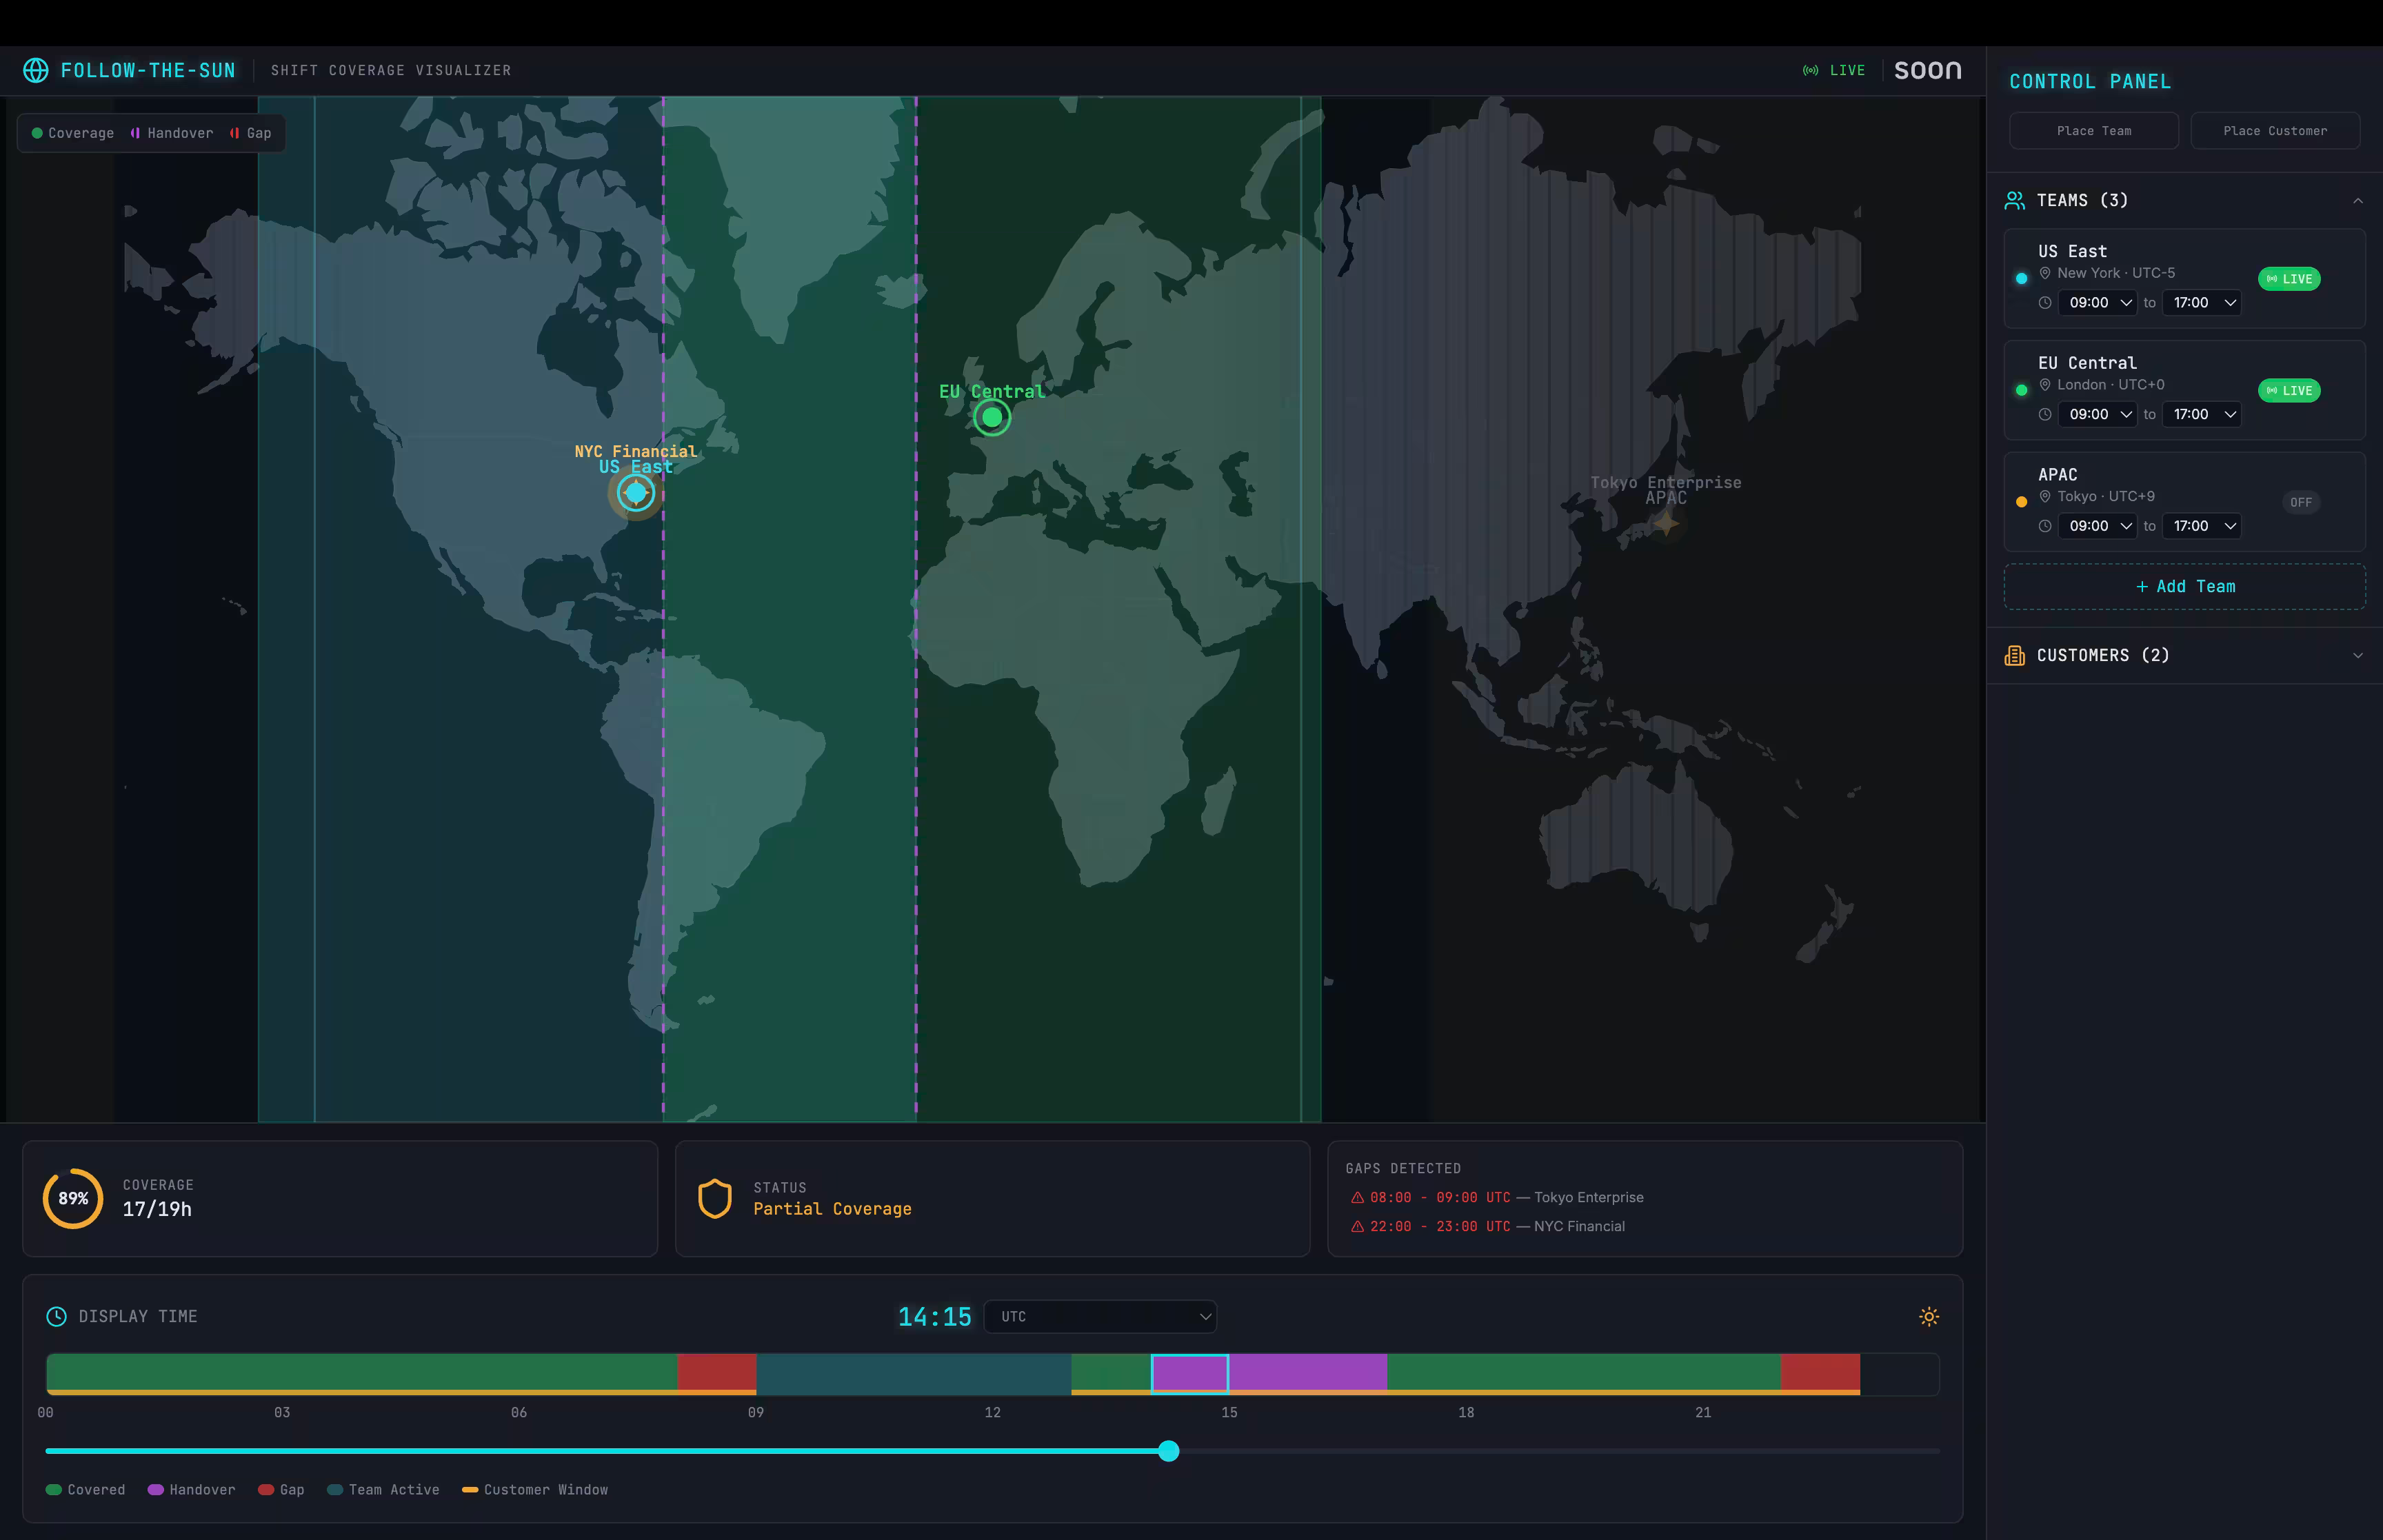Click the 08:00 - 09:00 UTC gap entry
This screenshot has height=1540, width=2383.
[1496, 1197]
